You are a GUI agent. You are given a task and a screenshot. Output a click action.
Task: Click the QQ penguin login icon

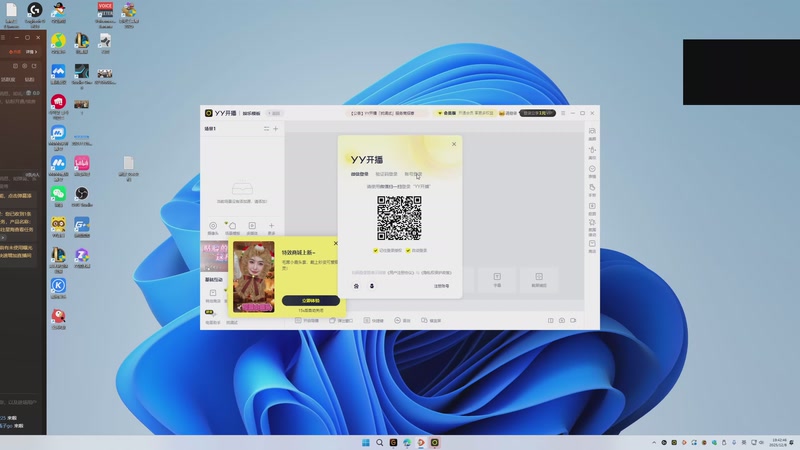[372, 286]
